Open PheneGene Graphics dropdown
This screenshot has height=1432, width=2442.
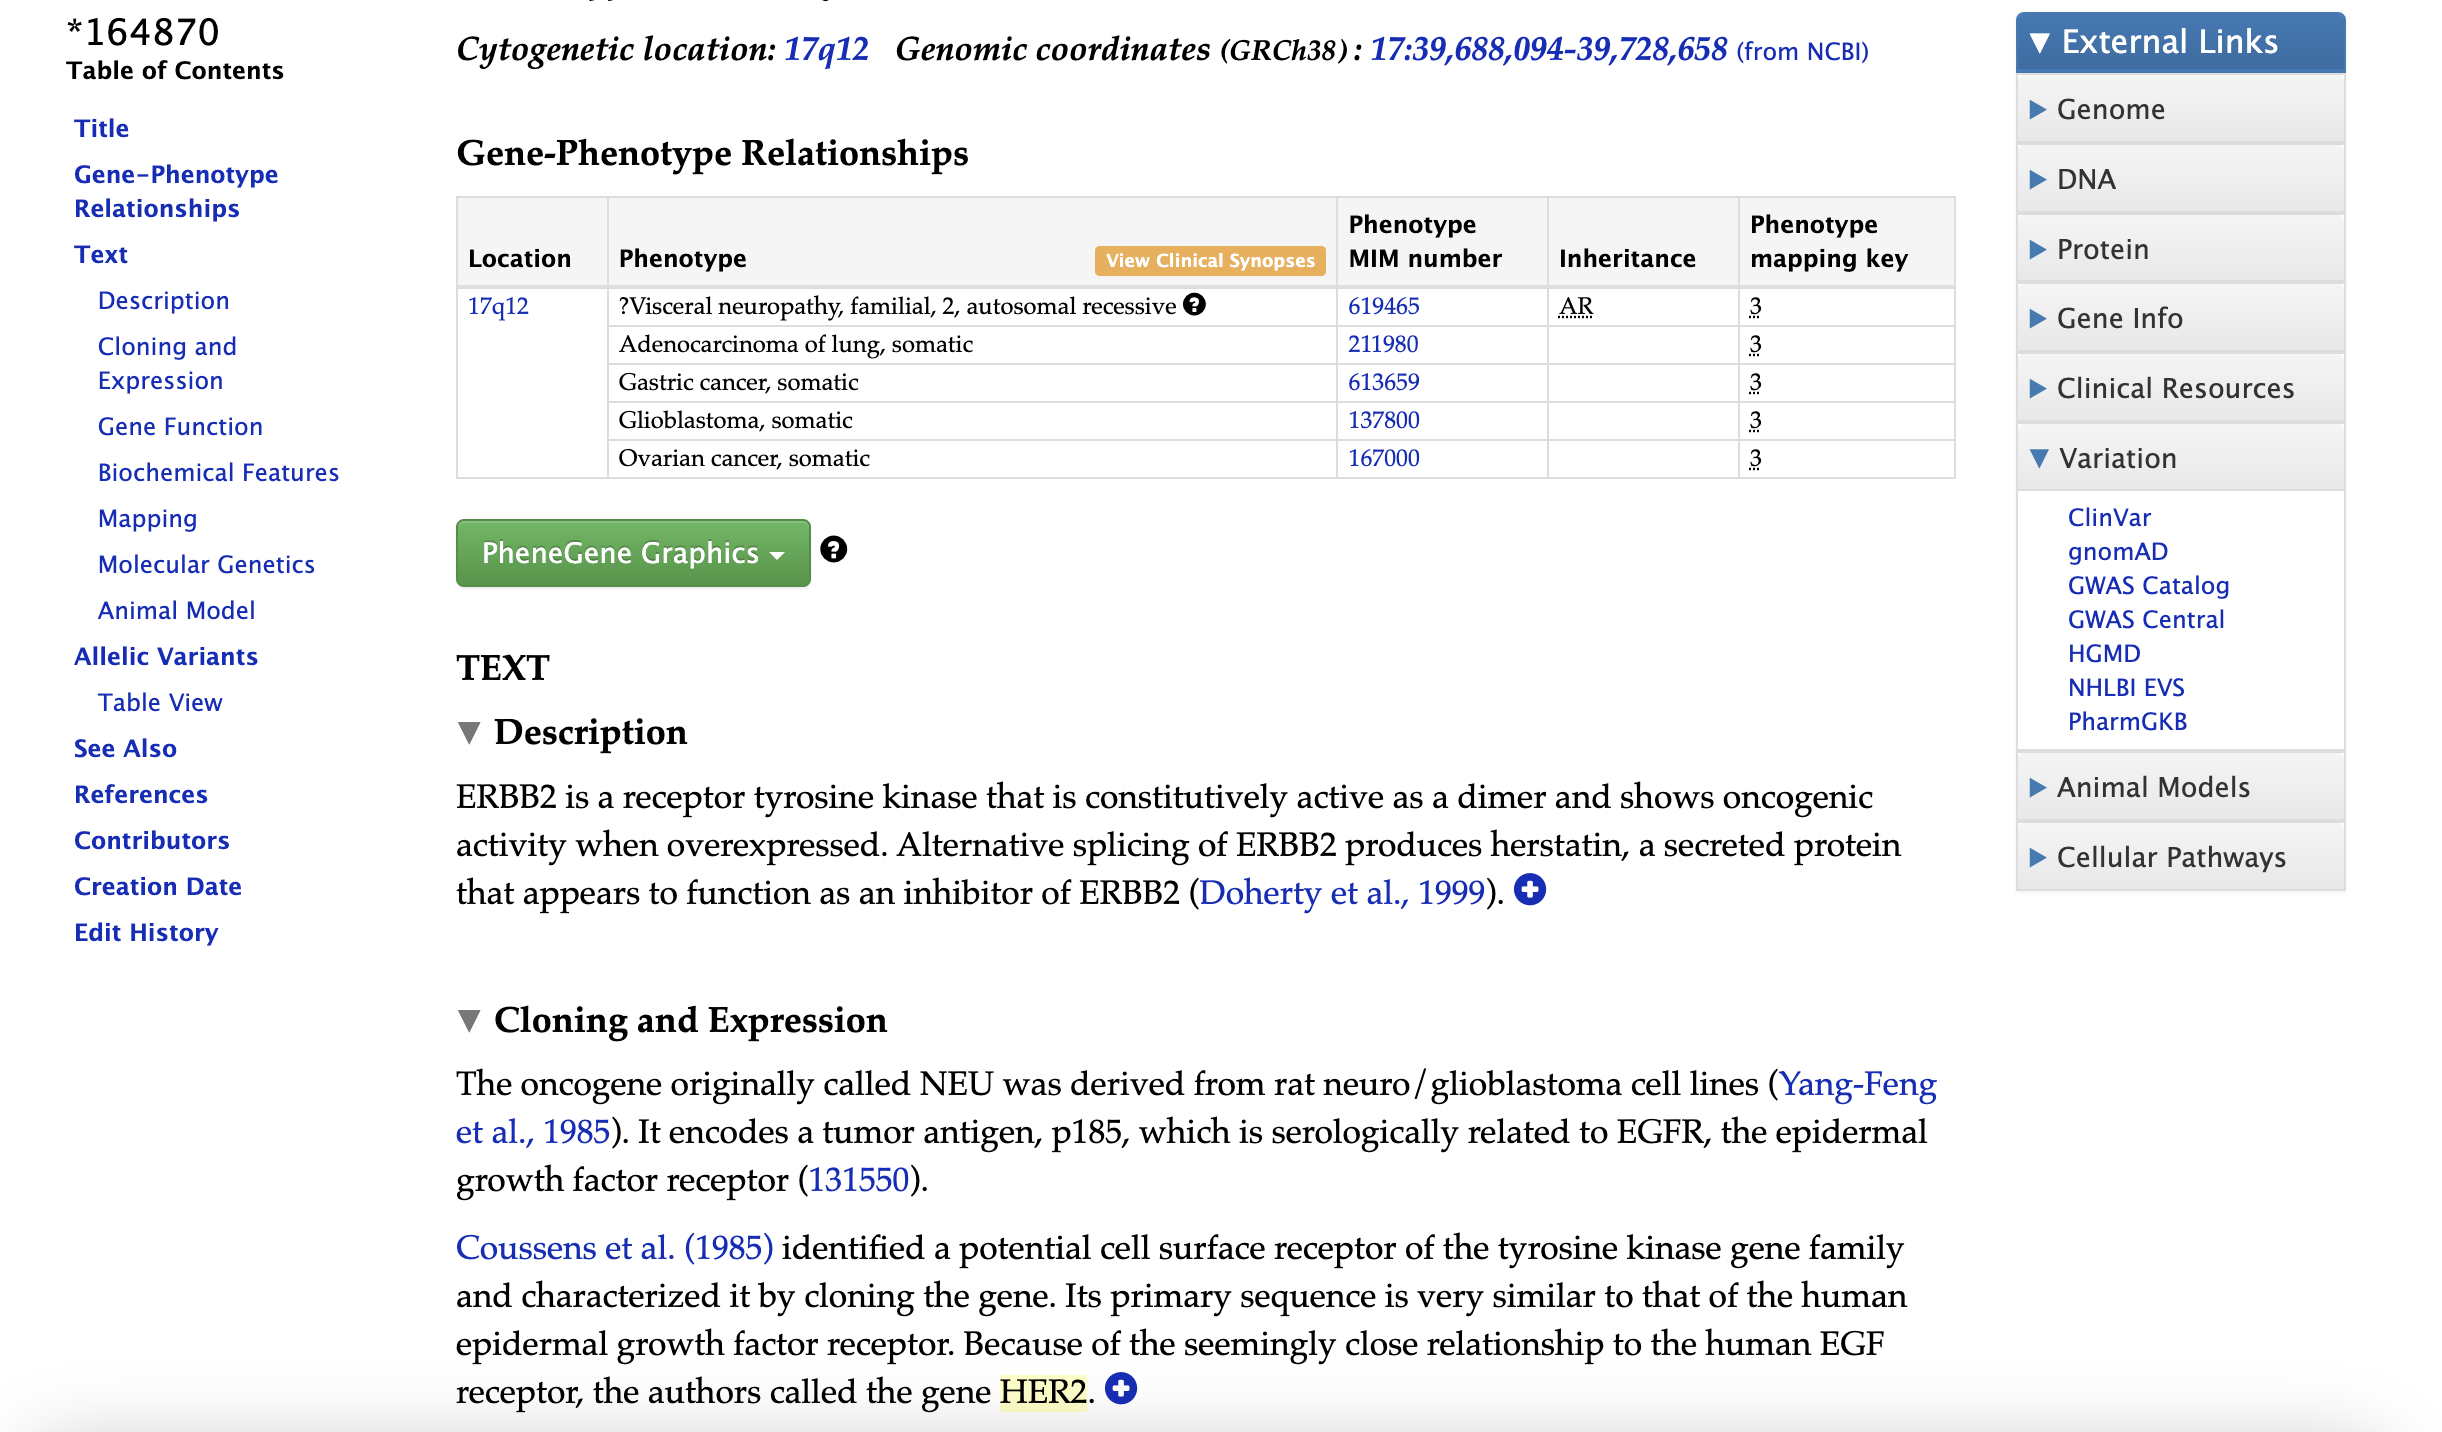(633, 553)
